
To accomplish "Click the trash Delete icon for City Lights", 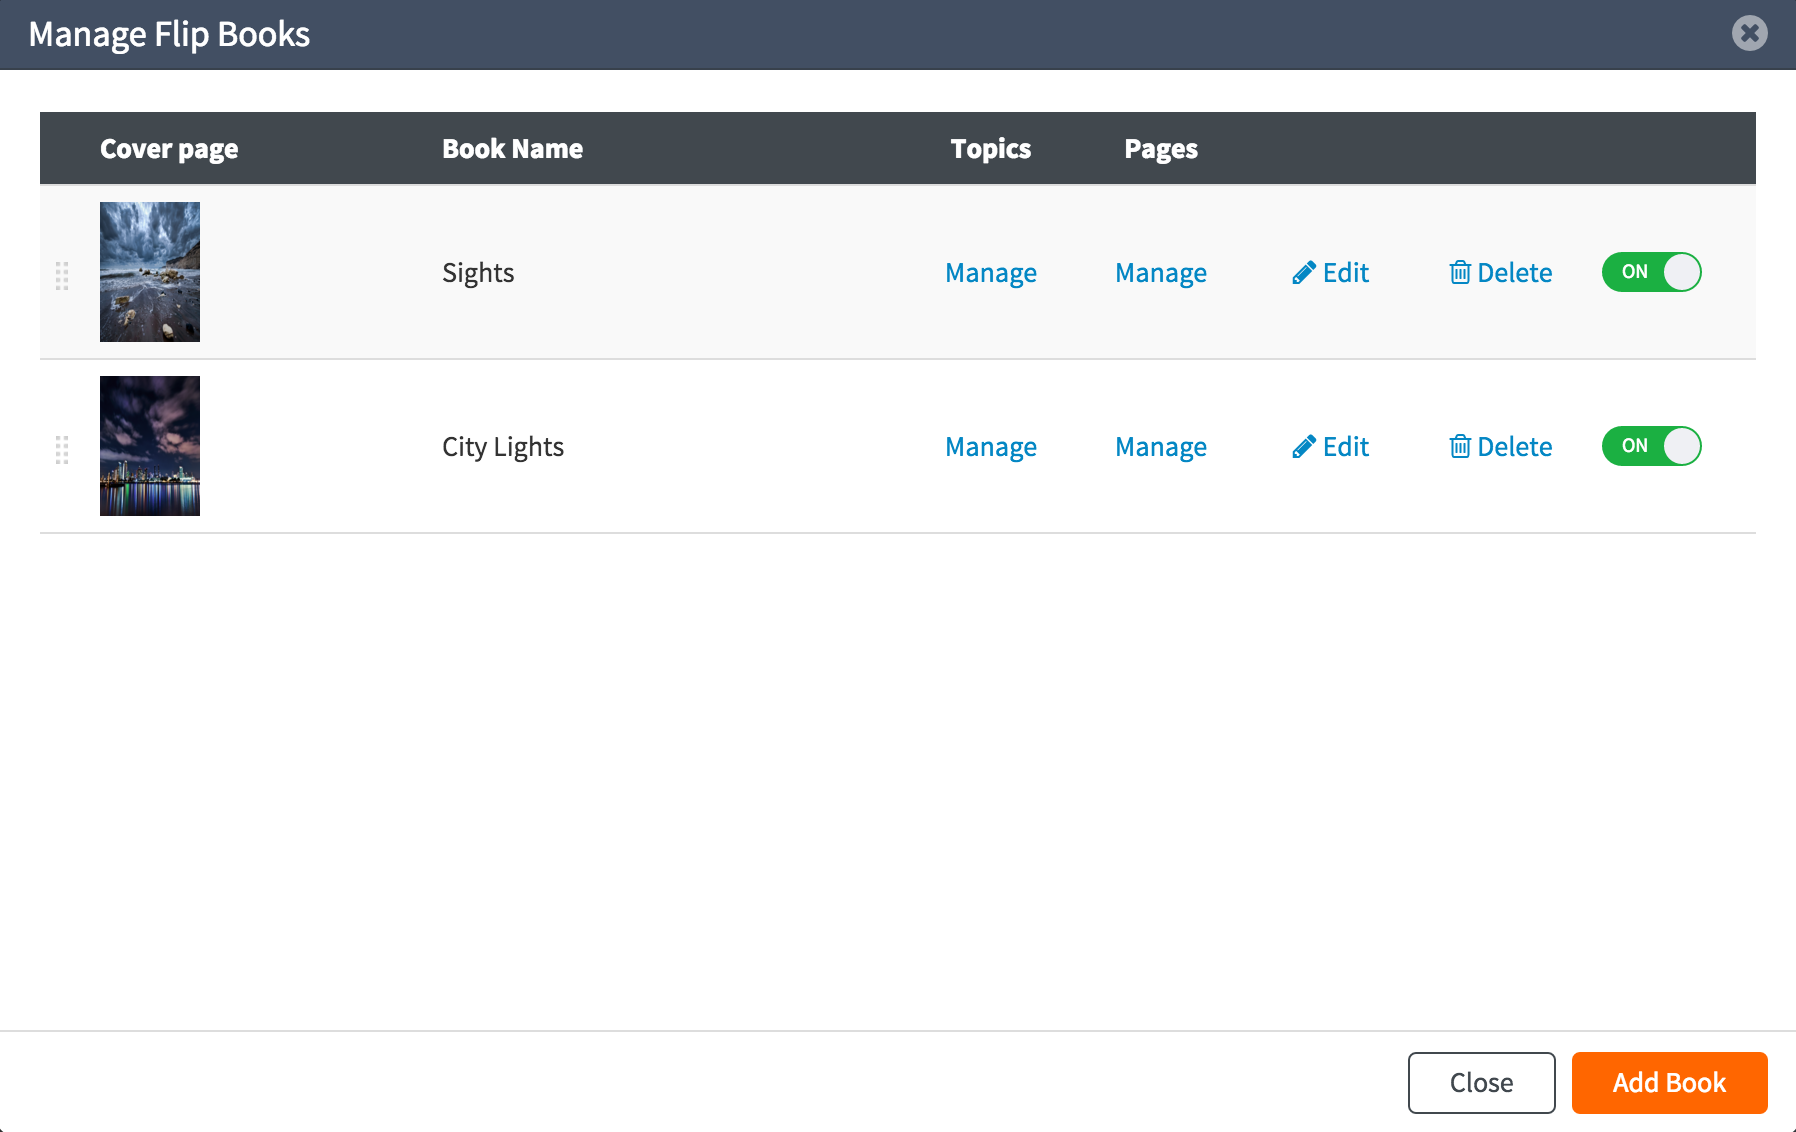I will [x=1460, y=447].
